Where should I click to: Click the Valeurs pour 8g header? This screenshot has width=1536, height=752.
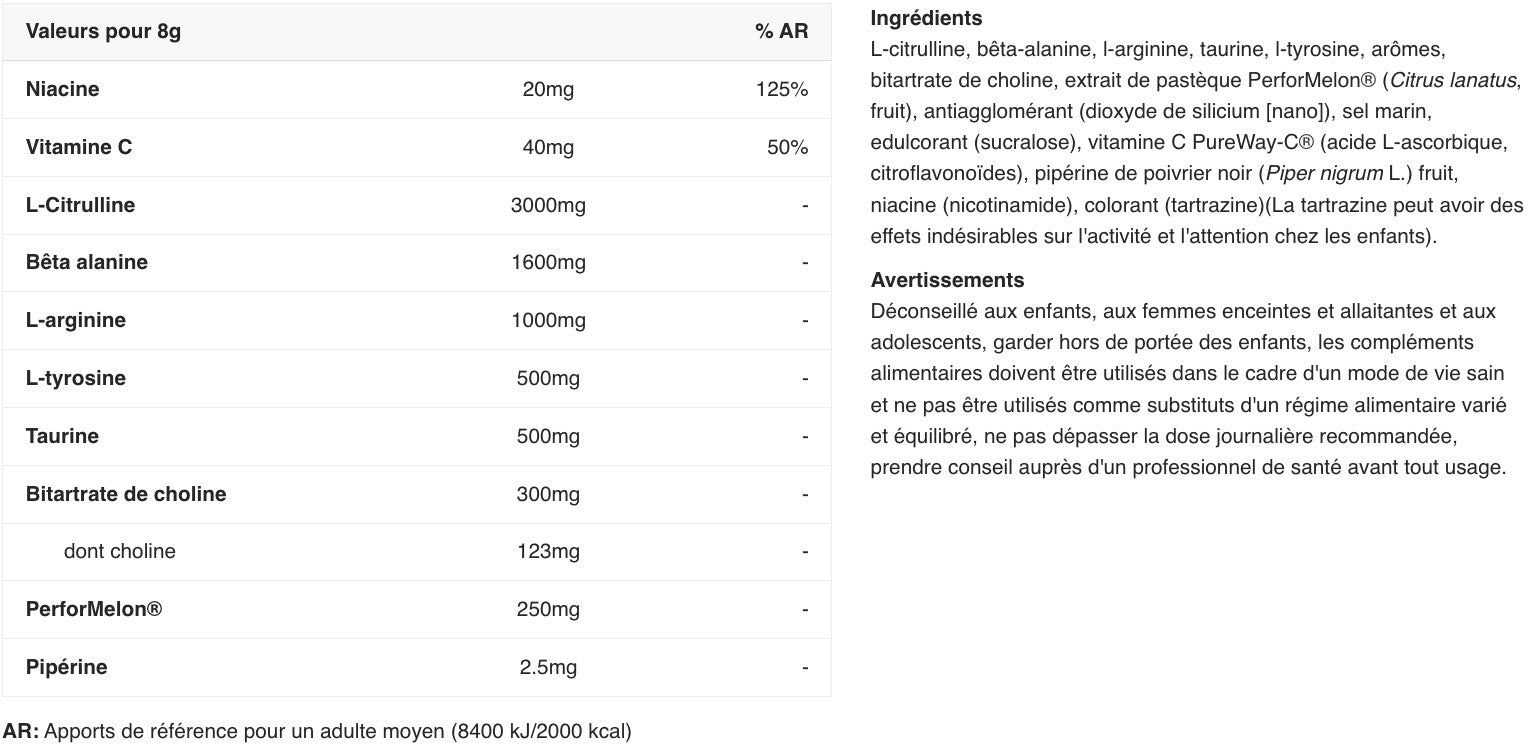103,31
